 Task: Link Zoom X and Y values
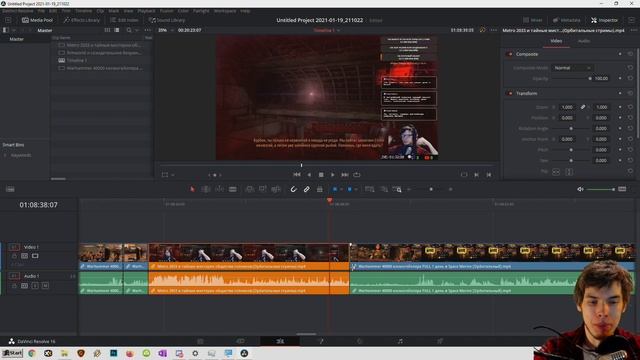pyautogui.click(x=583, y=107)
